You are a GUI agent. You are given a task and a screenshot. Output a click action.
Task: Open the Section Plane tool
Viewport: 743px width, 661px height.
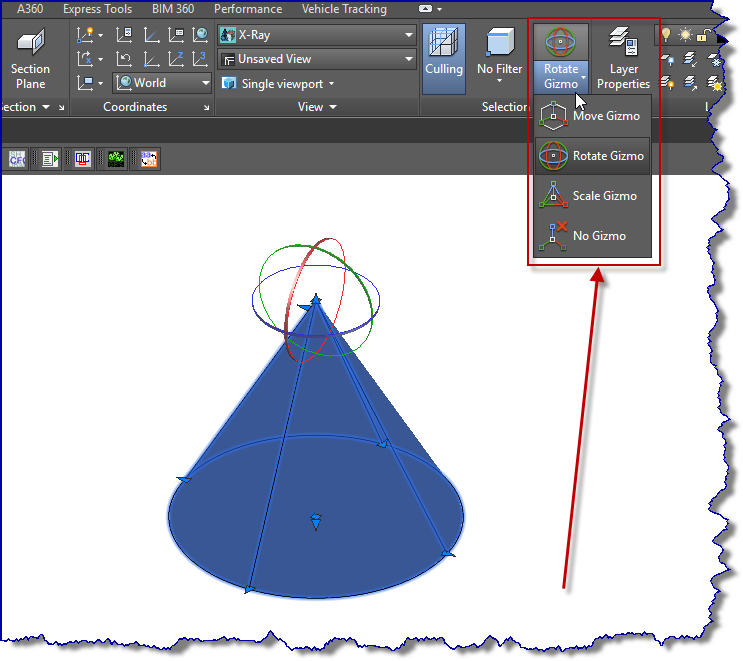tap(30, 59)
